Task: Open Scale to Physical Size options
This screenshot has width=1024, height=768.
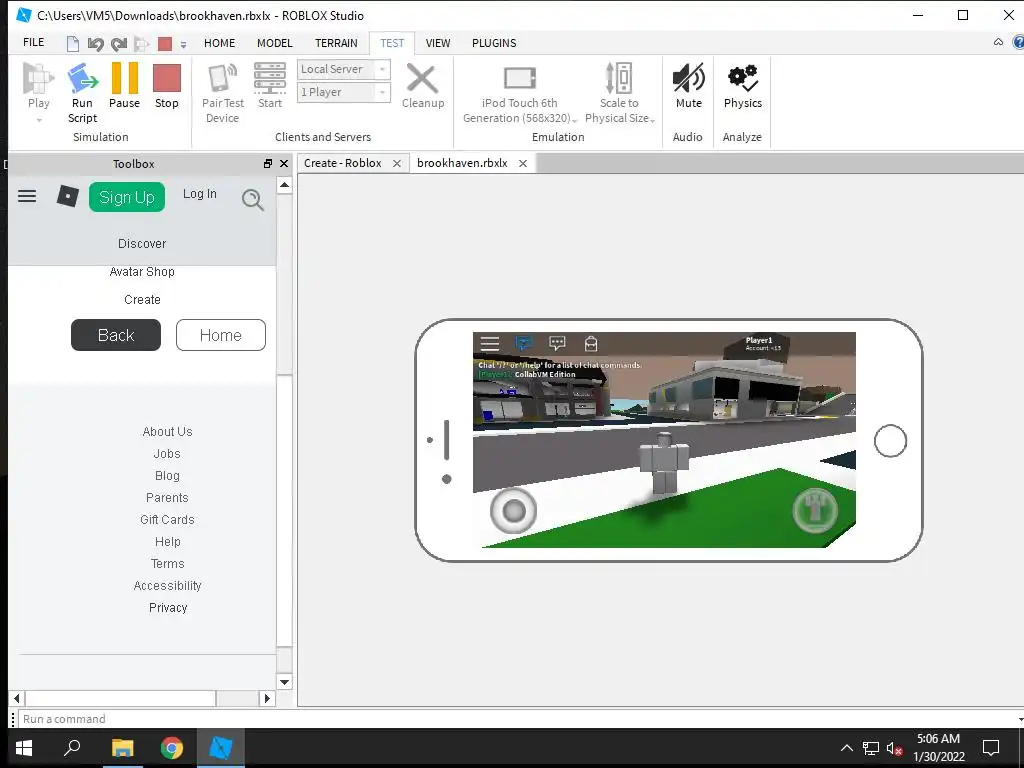Action: point(619,93)
